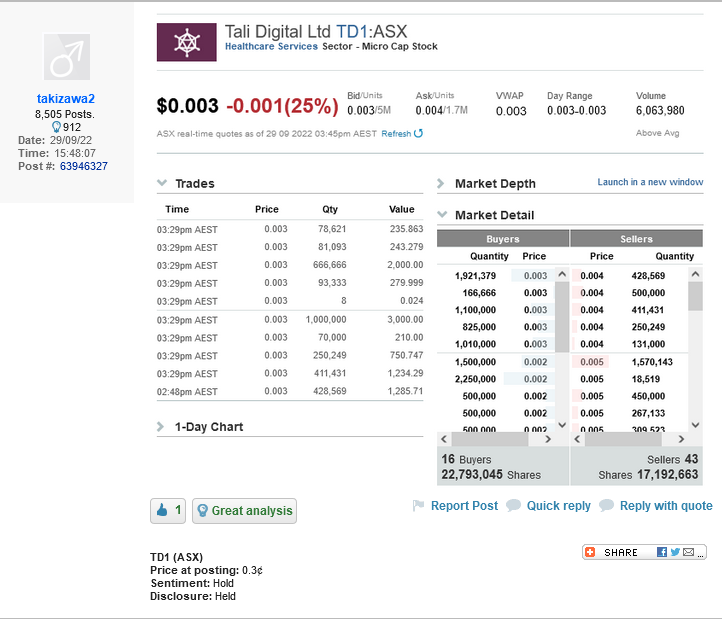Click the SHARE button label
The image size is (722, 619).
pyautogui.click(x=621, y=552)
